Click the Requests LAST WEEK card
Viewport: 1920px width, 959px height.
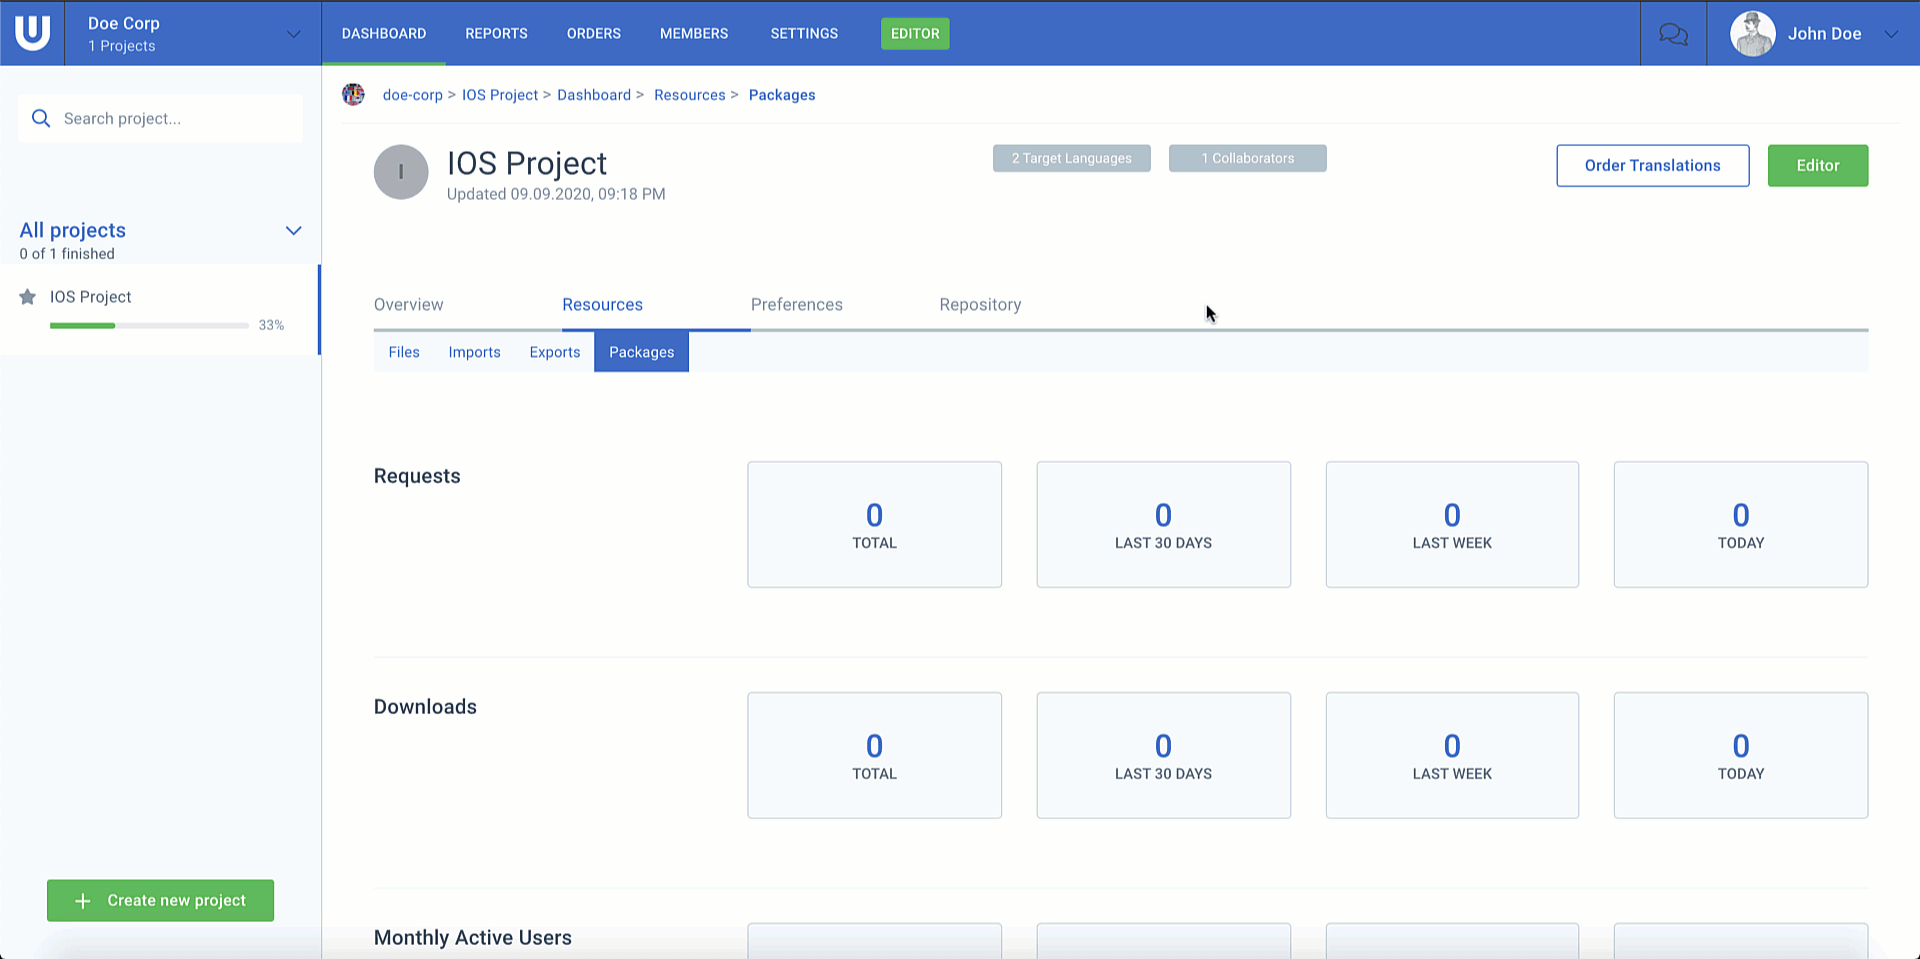point(1452,525)
